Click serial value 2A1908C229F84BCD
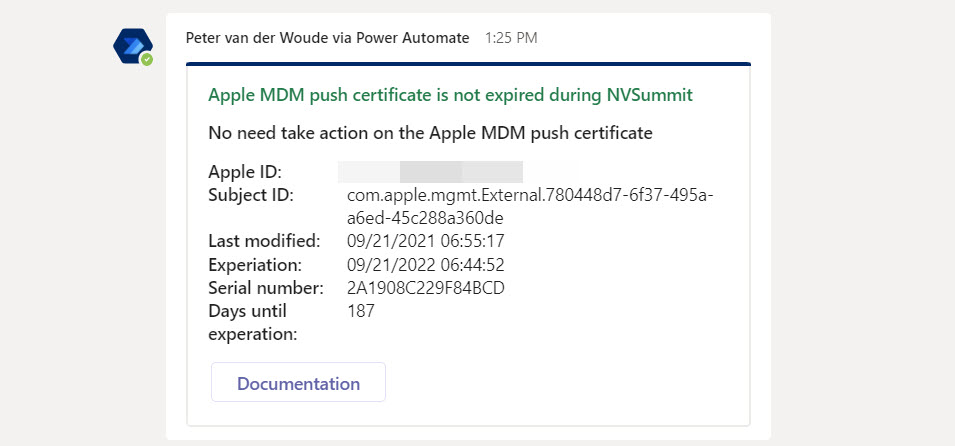The height and width of the screenshot is (446, 955). click(x=425, y=288)
